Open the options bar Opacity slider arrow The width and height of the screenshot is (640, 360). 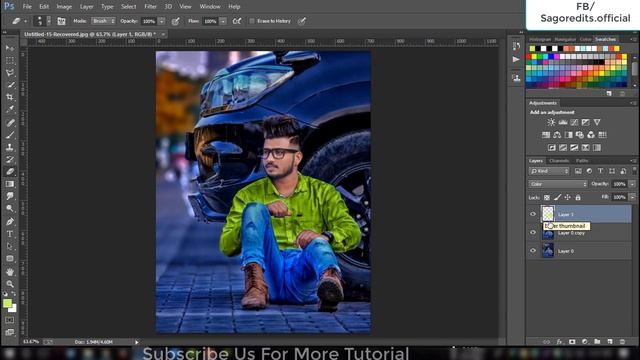pos(162,21)
